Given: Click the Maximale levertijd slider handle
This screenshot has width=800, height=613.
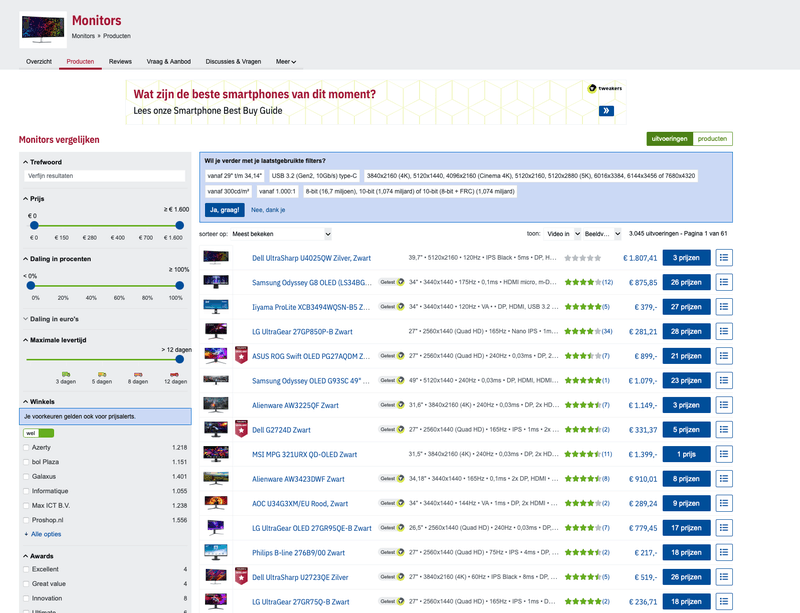Looking at the screenshot, I should [x=180, y=359].
